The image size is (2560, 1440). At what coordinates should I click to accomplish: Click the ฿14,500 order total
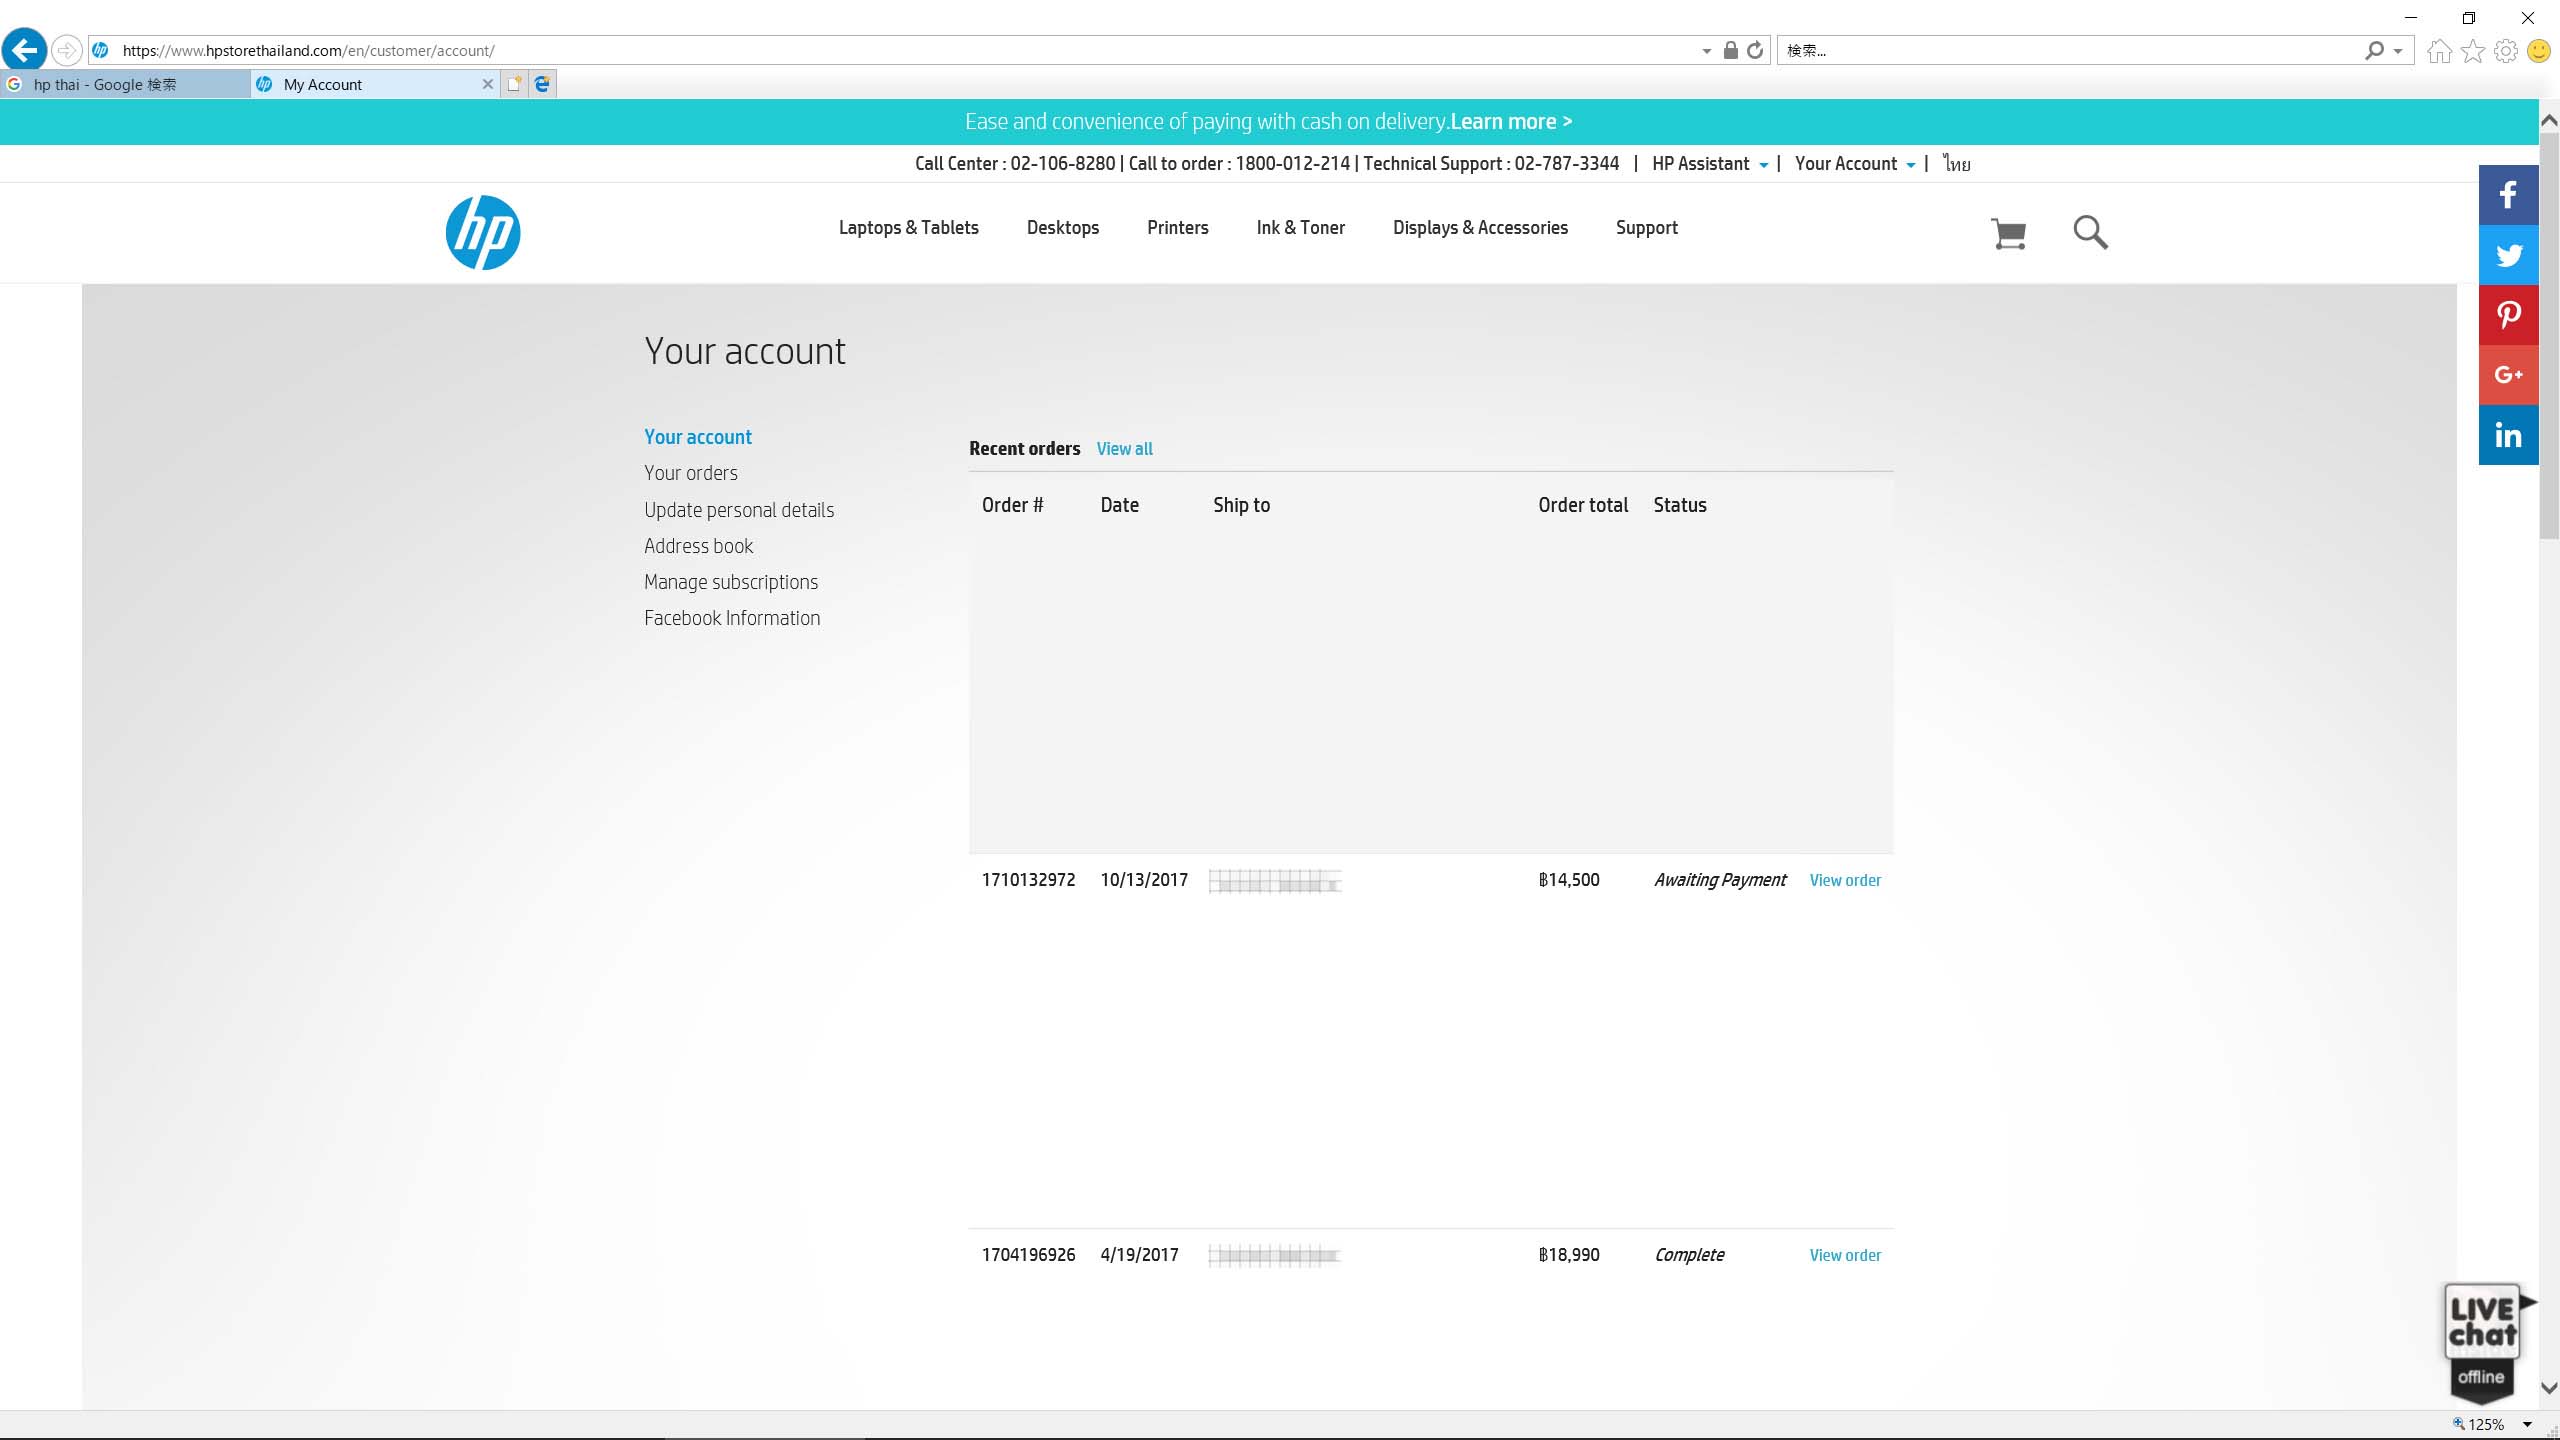pyautogui.click(x=1568, y=880)
